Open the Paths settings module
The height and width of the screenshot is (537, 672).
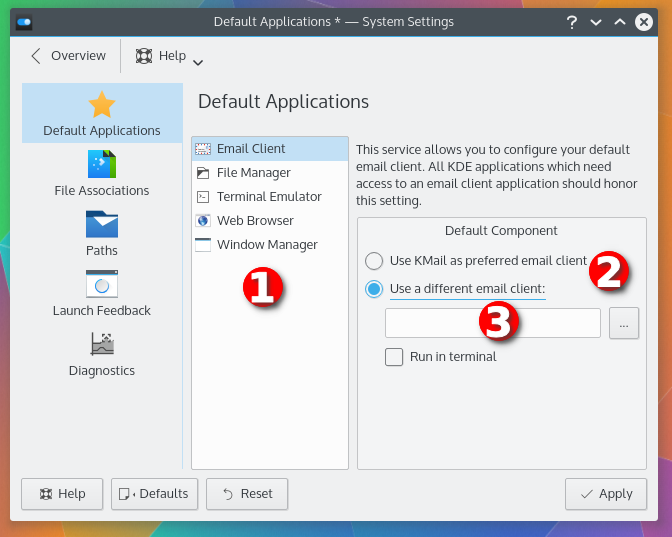102,232
